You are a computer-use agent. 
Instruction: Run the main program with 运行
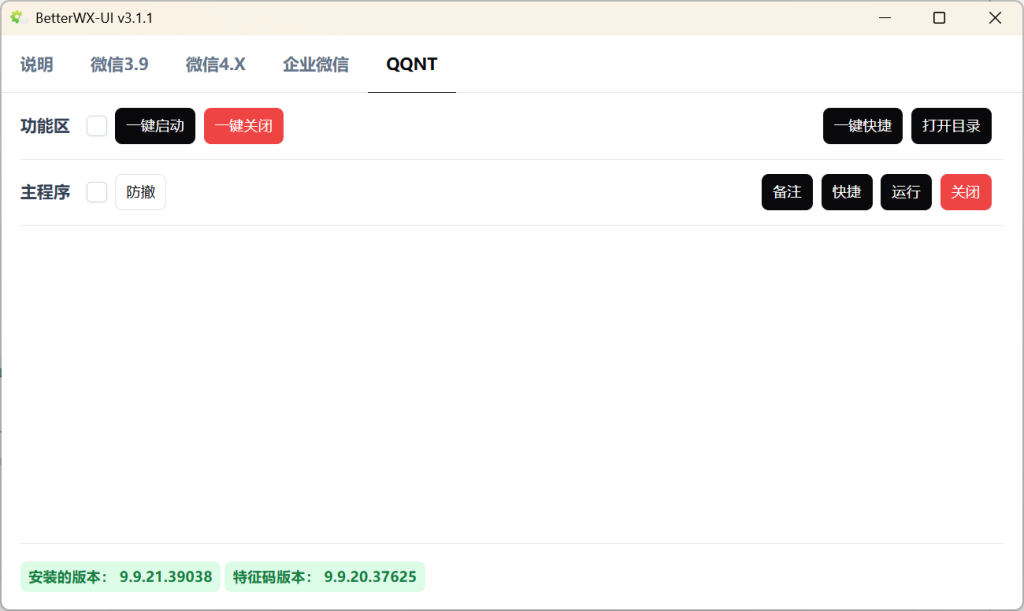906,192
